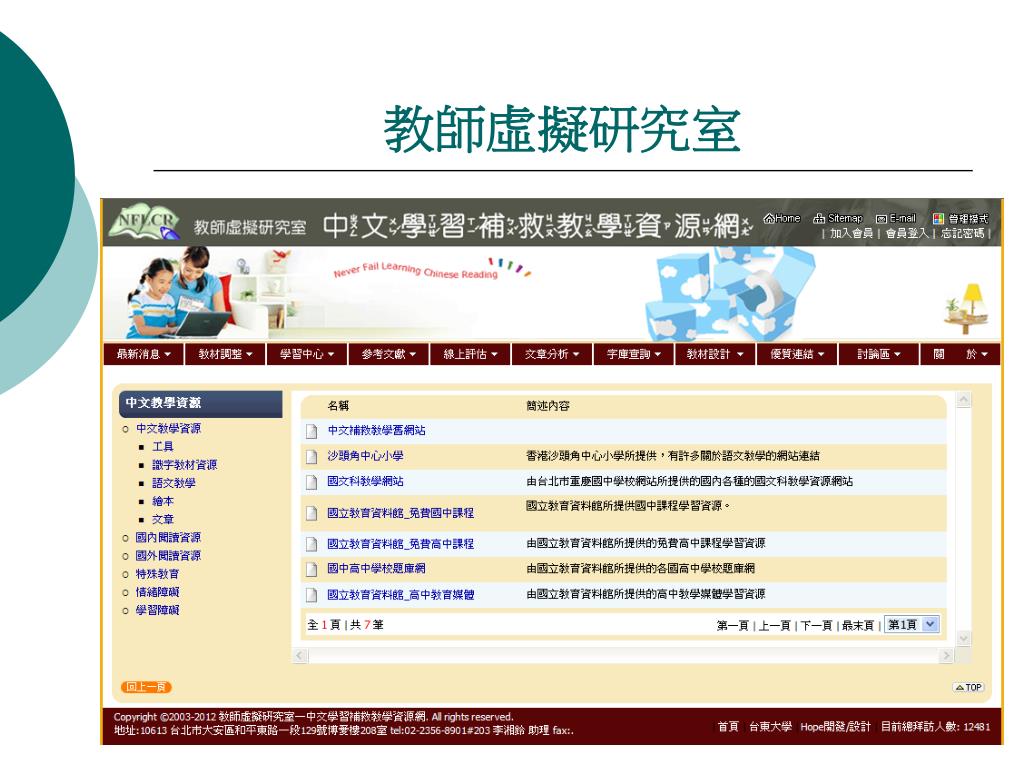The height and width of the screenshot is (768, 1024).
Task: Click the 回上一頁 button
Action: click(x=146, y=687)
